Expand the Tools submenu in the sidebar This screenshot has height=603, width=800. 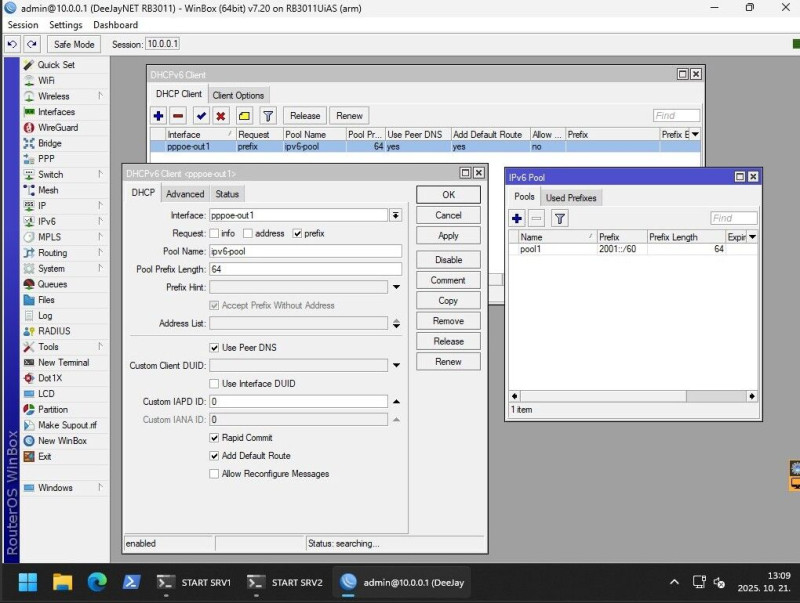pos(100,346)
